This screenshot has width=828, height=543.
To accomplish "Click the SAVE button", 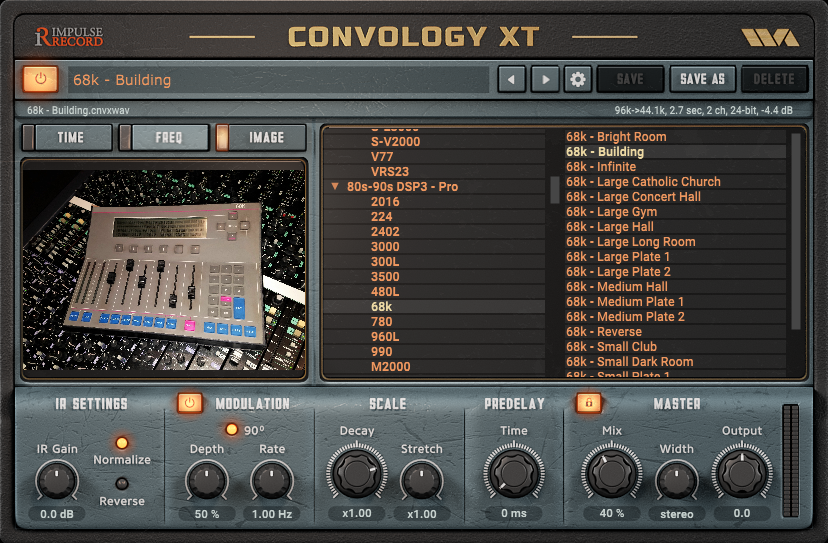I will tap(630, 79).
